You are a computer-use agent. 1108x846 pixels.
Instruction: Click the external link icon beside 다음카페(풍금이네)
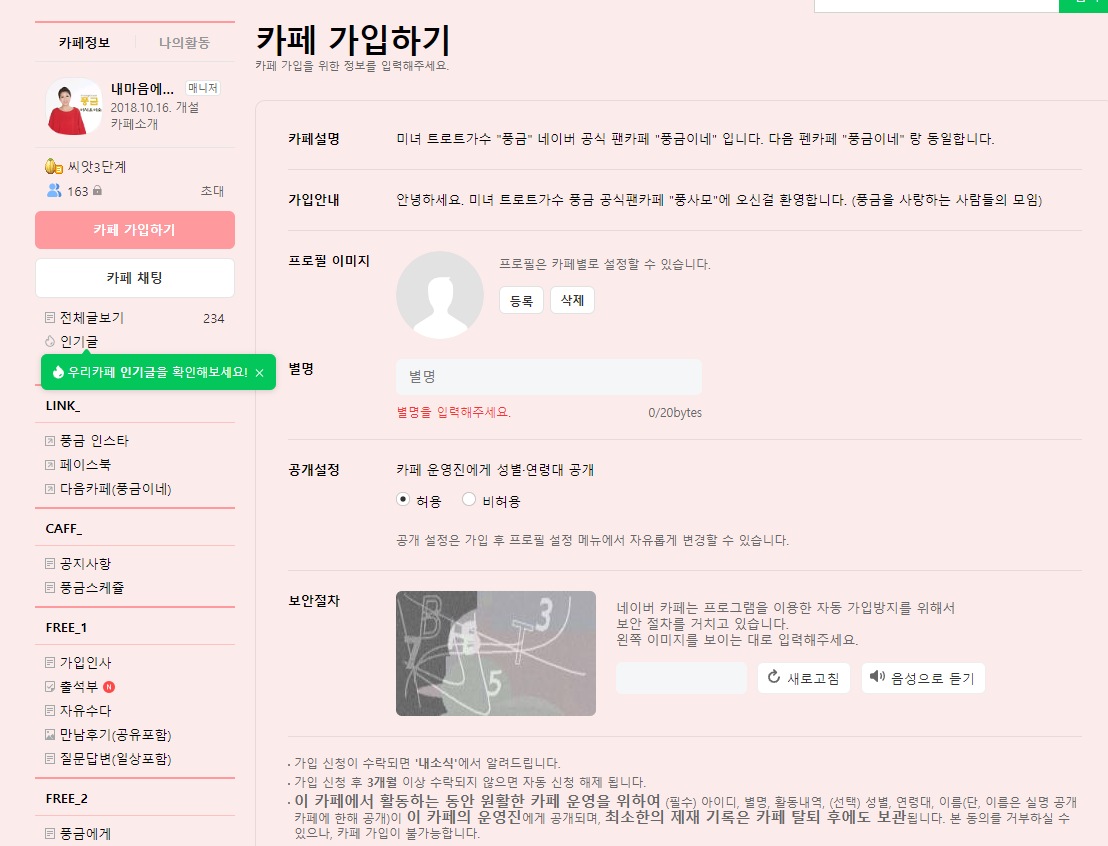pyautogui.click(x=49, y=489)
